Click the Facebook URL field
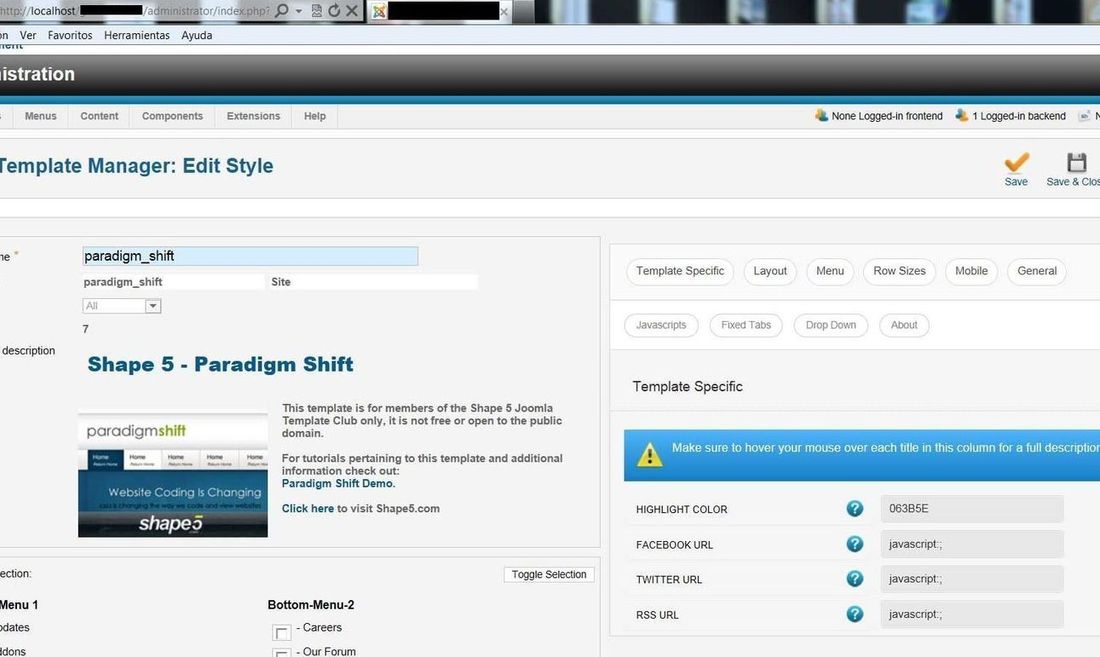1100x657 pixels. click(972, 543)
